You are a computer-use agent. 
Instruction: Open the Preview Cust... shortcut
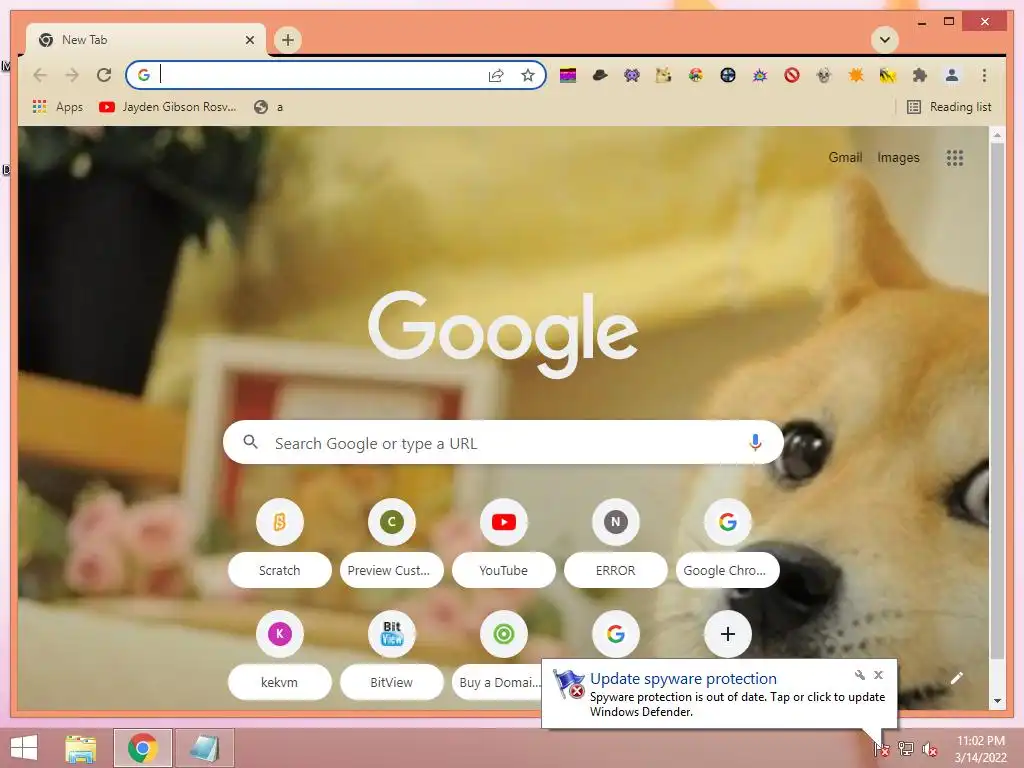click(391, 542)
